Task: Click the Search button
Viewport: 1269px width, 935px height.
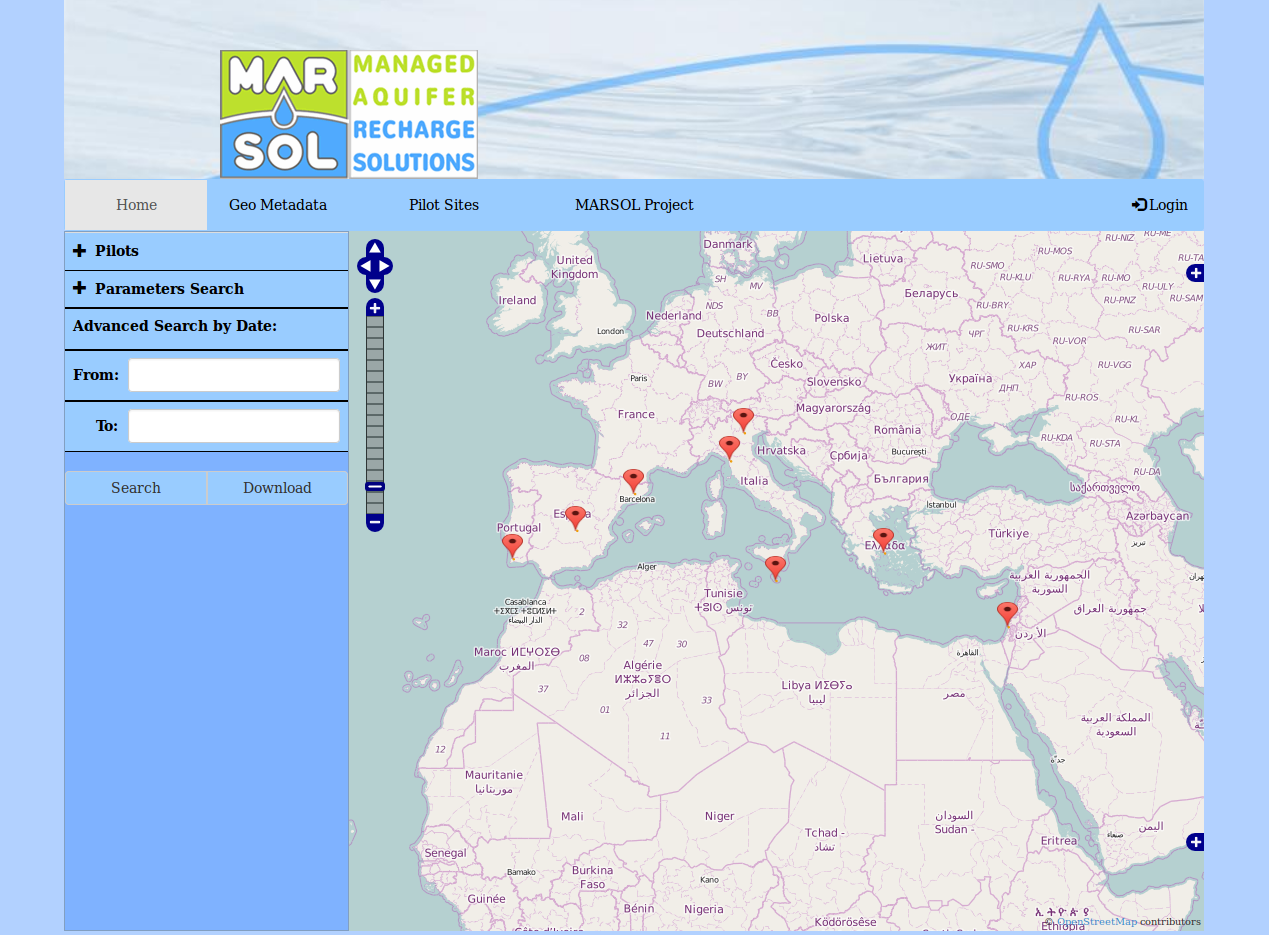Action: (136, 488)
